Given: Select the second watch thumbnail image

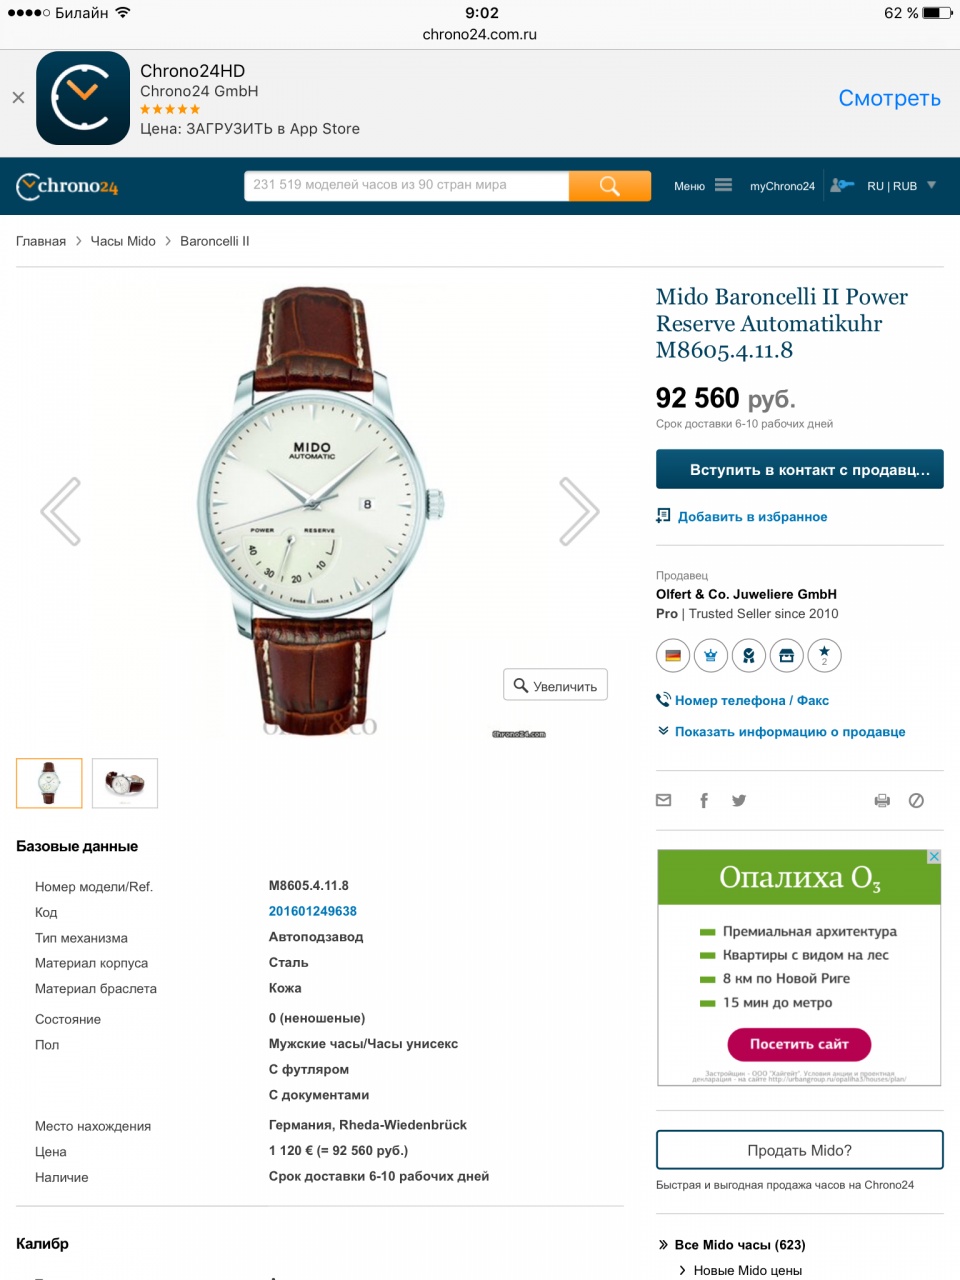Looking at the screenshot, I should (x=125, y=783).
